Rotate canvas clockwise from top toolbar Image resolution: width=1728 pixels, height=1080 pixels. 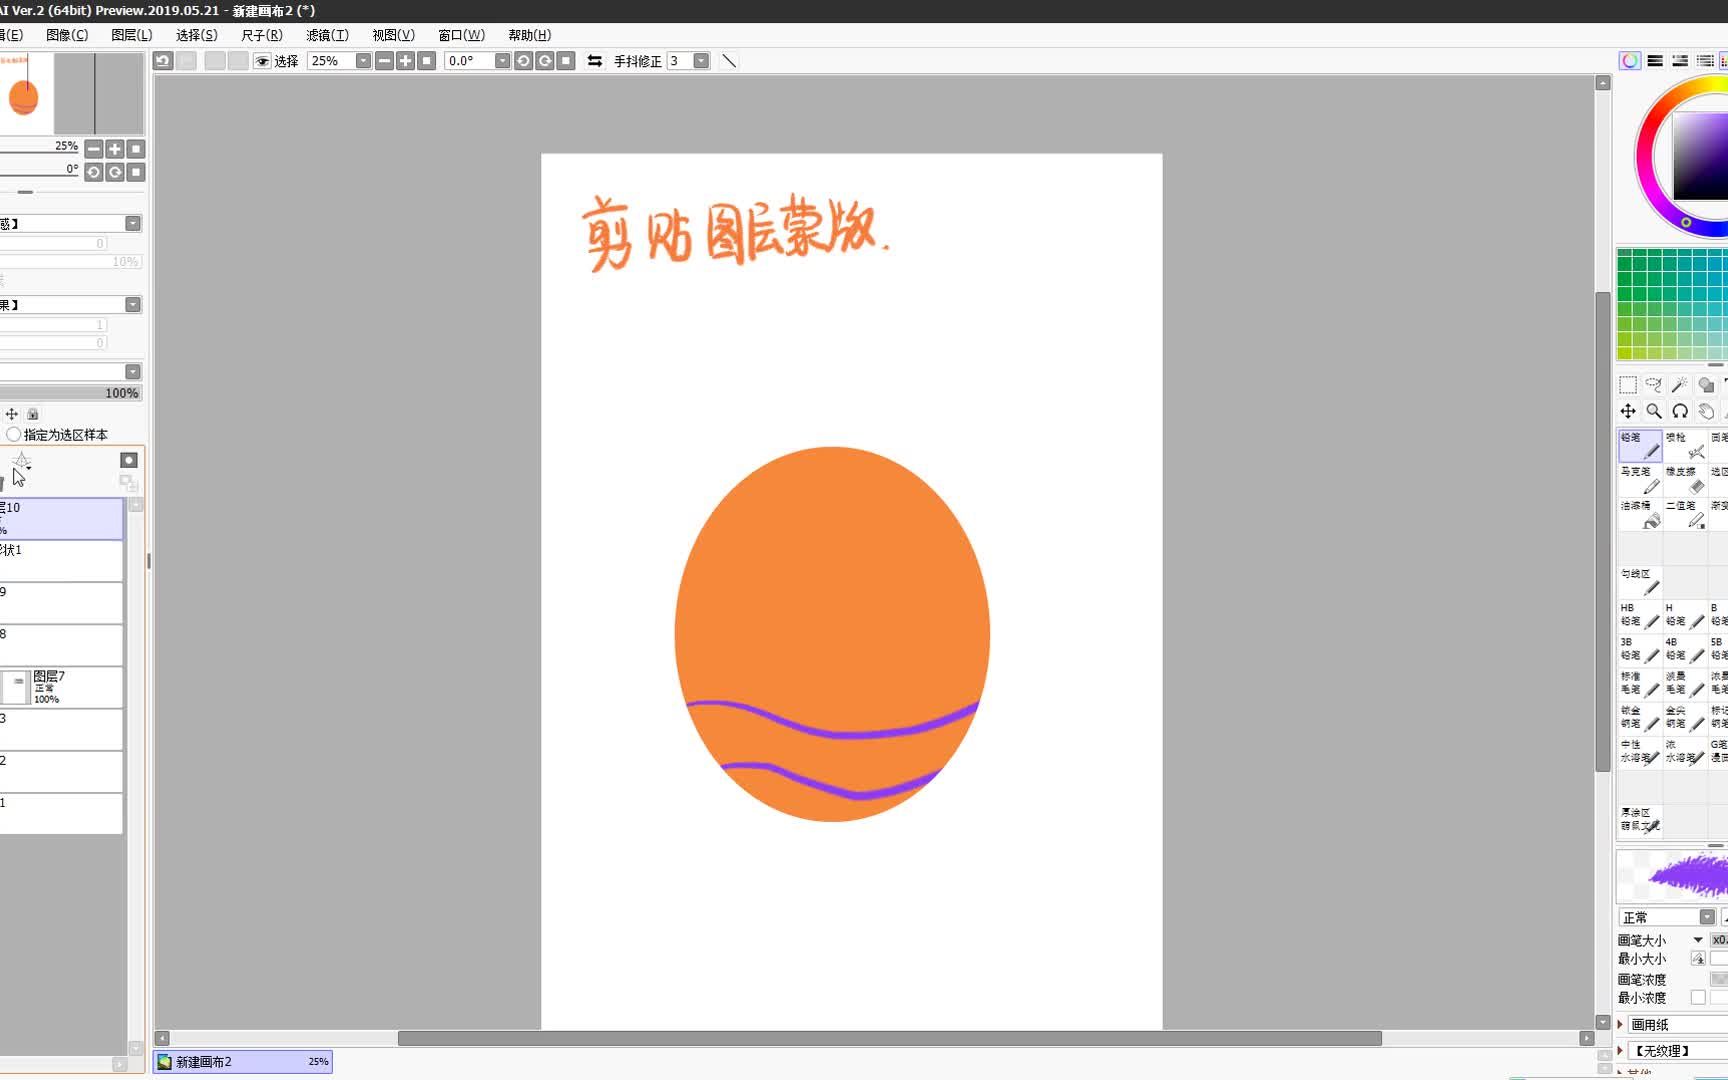pos(545,61)
